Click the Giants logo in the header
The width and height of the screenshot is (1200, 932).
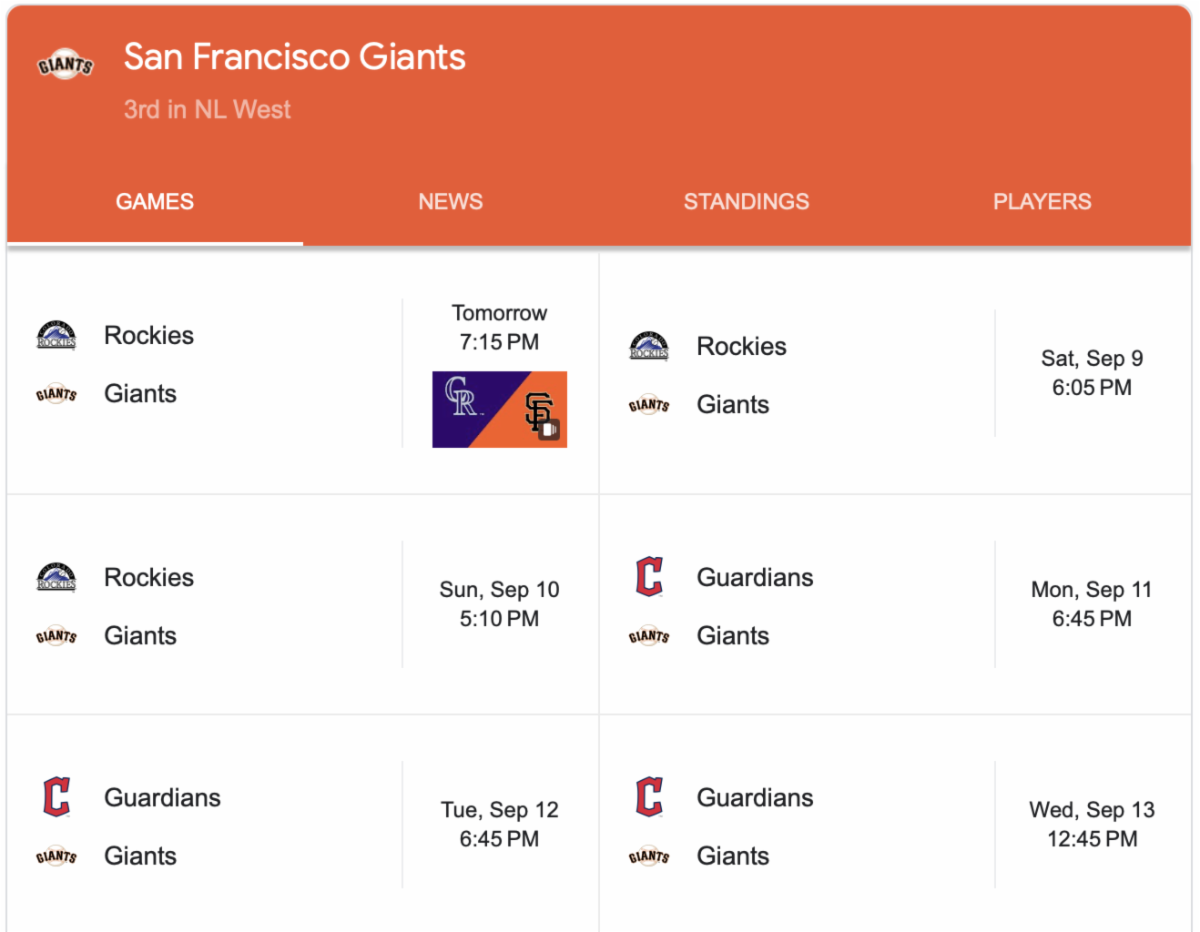pyautogui.click(x=65, y=66)
